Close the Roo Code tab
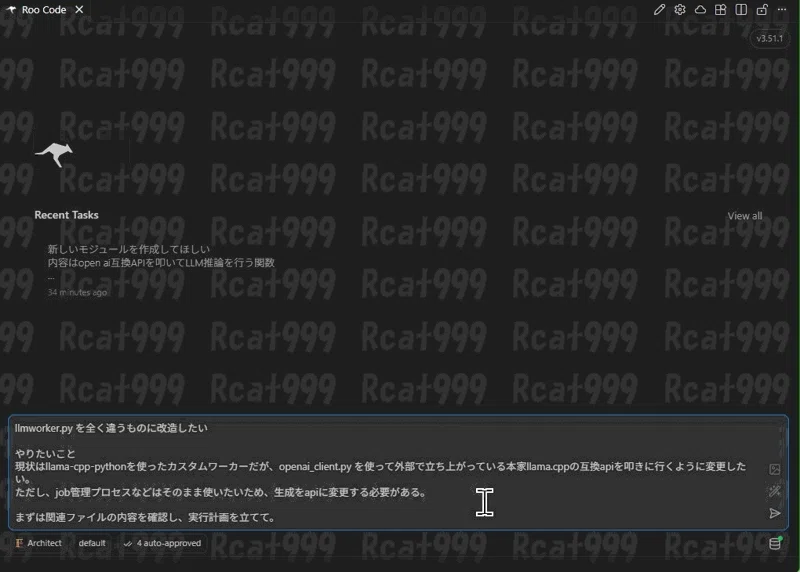This screenshot has height=572, width=800. coord(79,10)
